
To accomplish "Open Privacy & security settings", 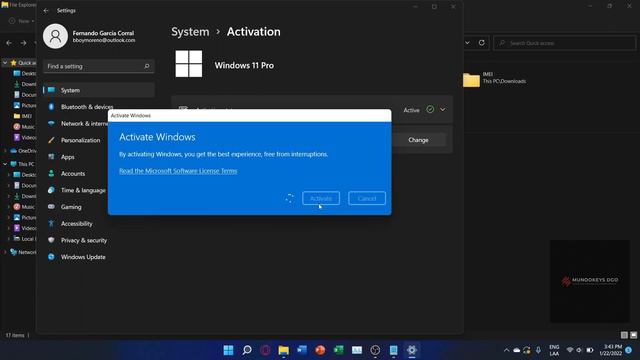I will 99,240.
